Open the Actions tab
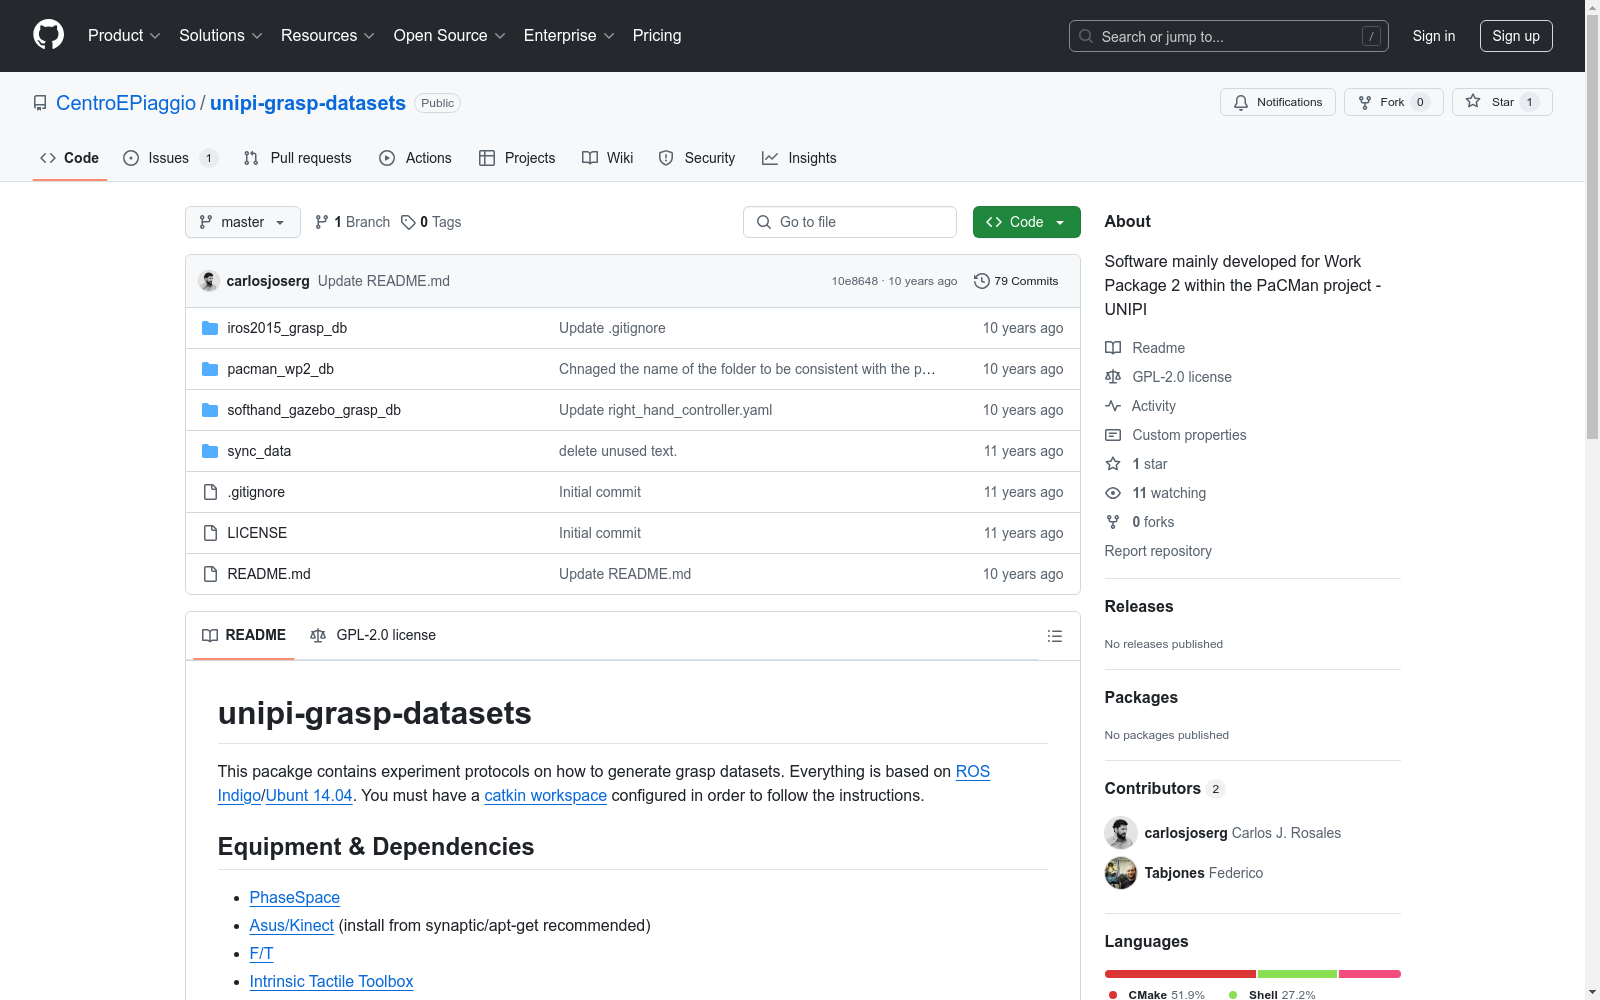 (416, 158)
